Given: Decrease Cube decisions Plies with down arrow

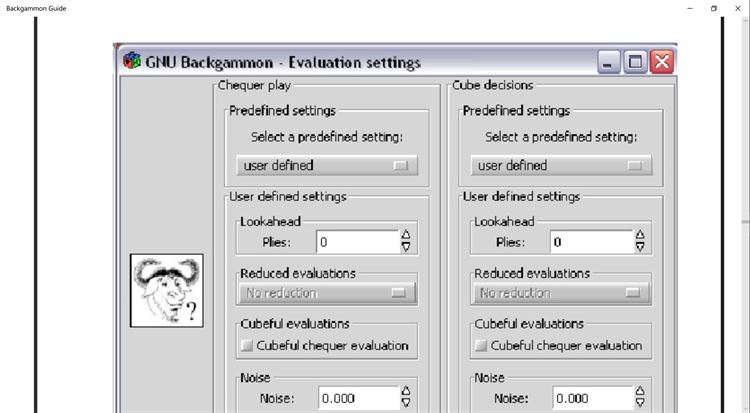Looking at the screenshot, I should point(640,247).
